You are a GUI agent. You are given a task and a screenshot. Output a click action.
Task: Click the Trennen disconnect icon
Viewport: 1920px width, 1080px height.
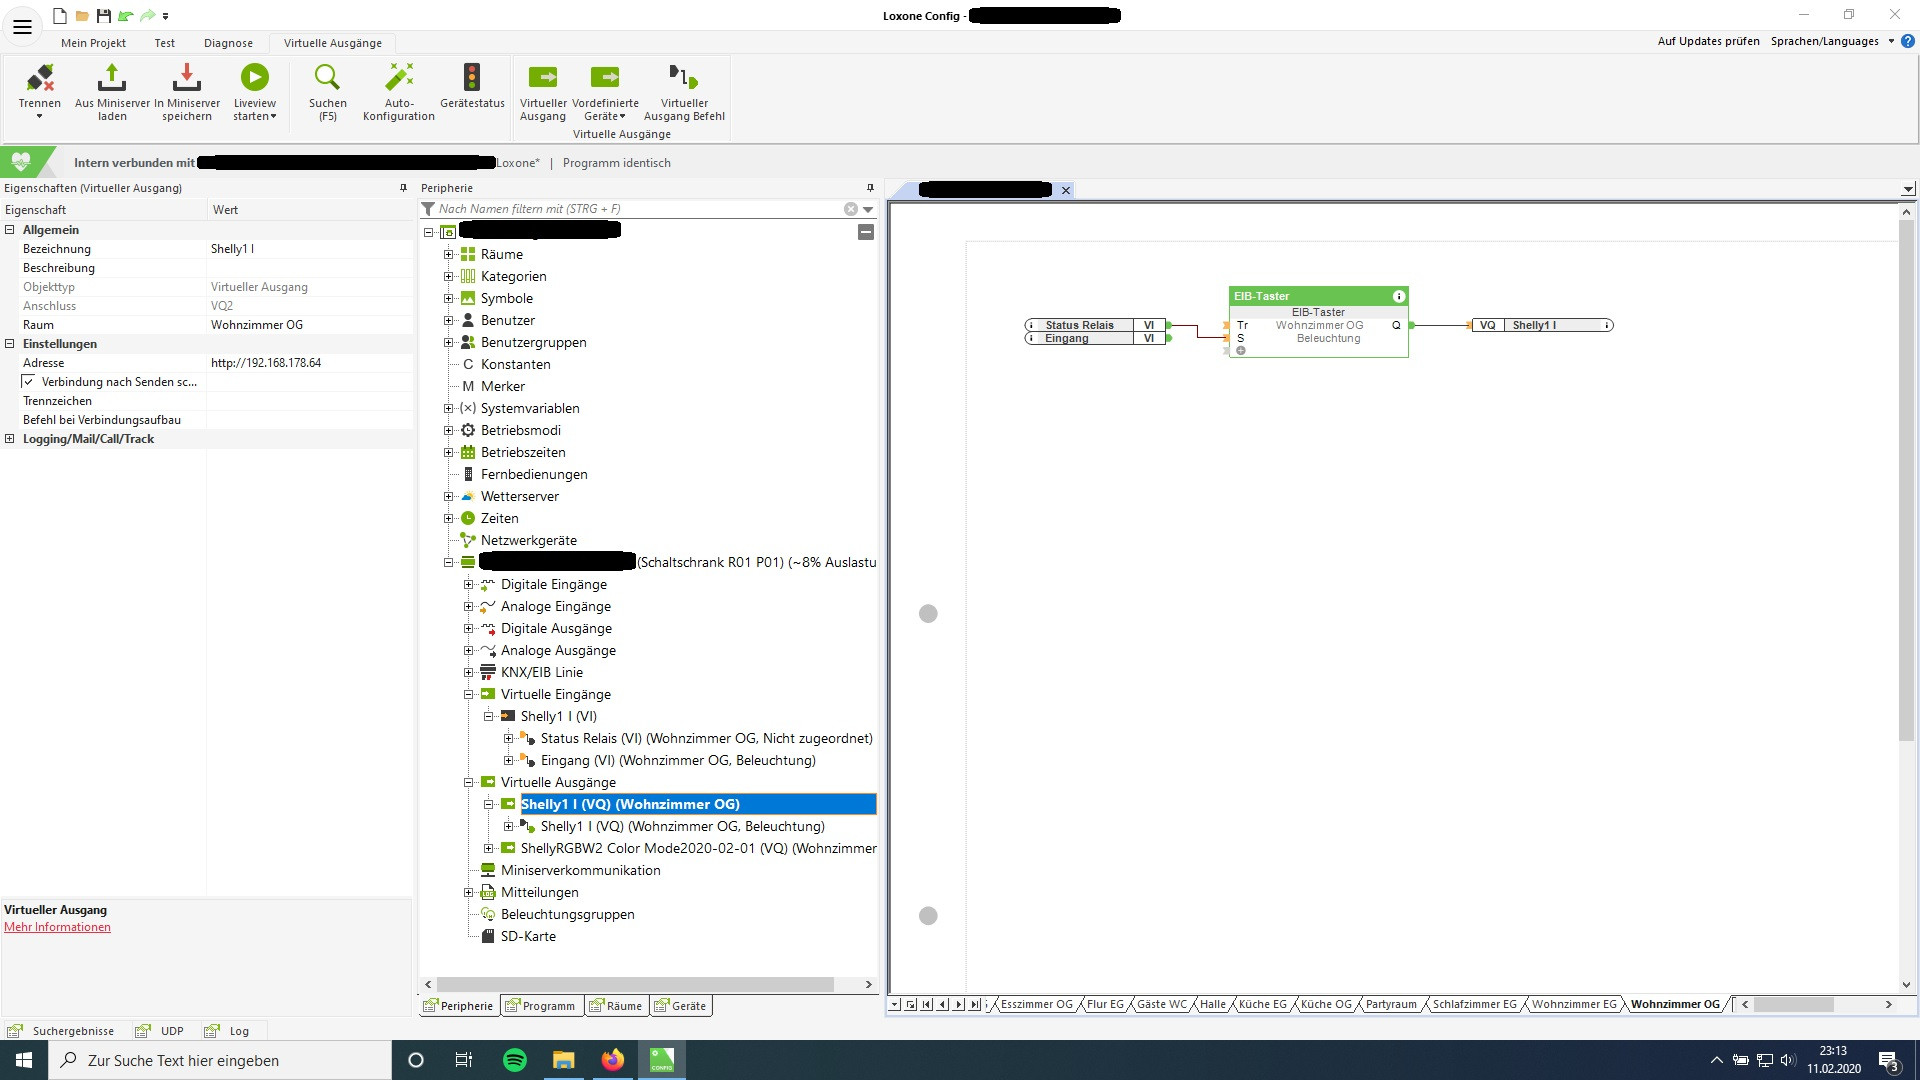(x=40, y=78)
